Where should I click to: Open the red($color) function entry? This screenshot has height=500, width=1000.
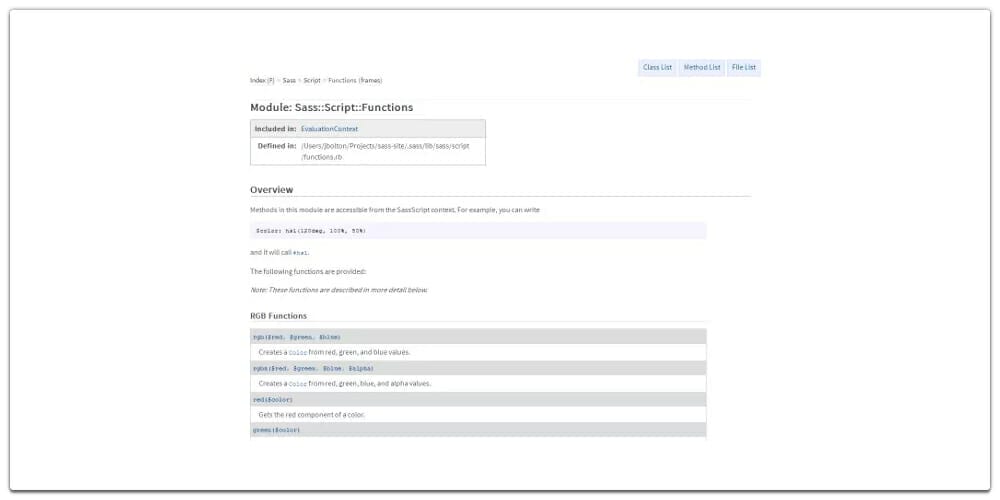click(x=273, y=399)
